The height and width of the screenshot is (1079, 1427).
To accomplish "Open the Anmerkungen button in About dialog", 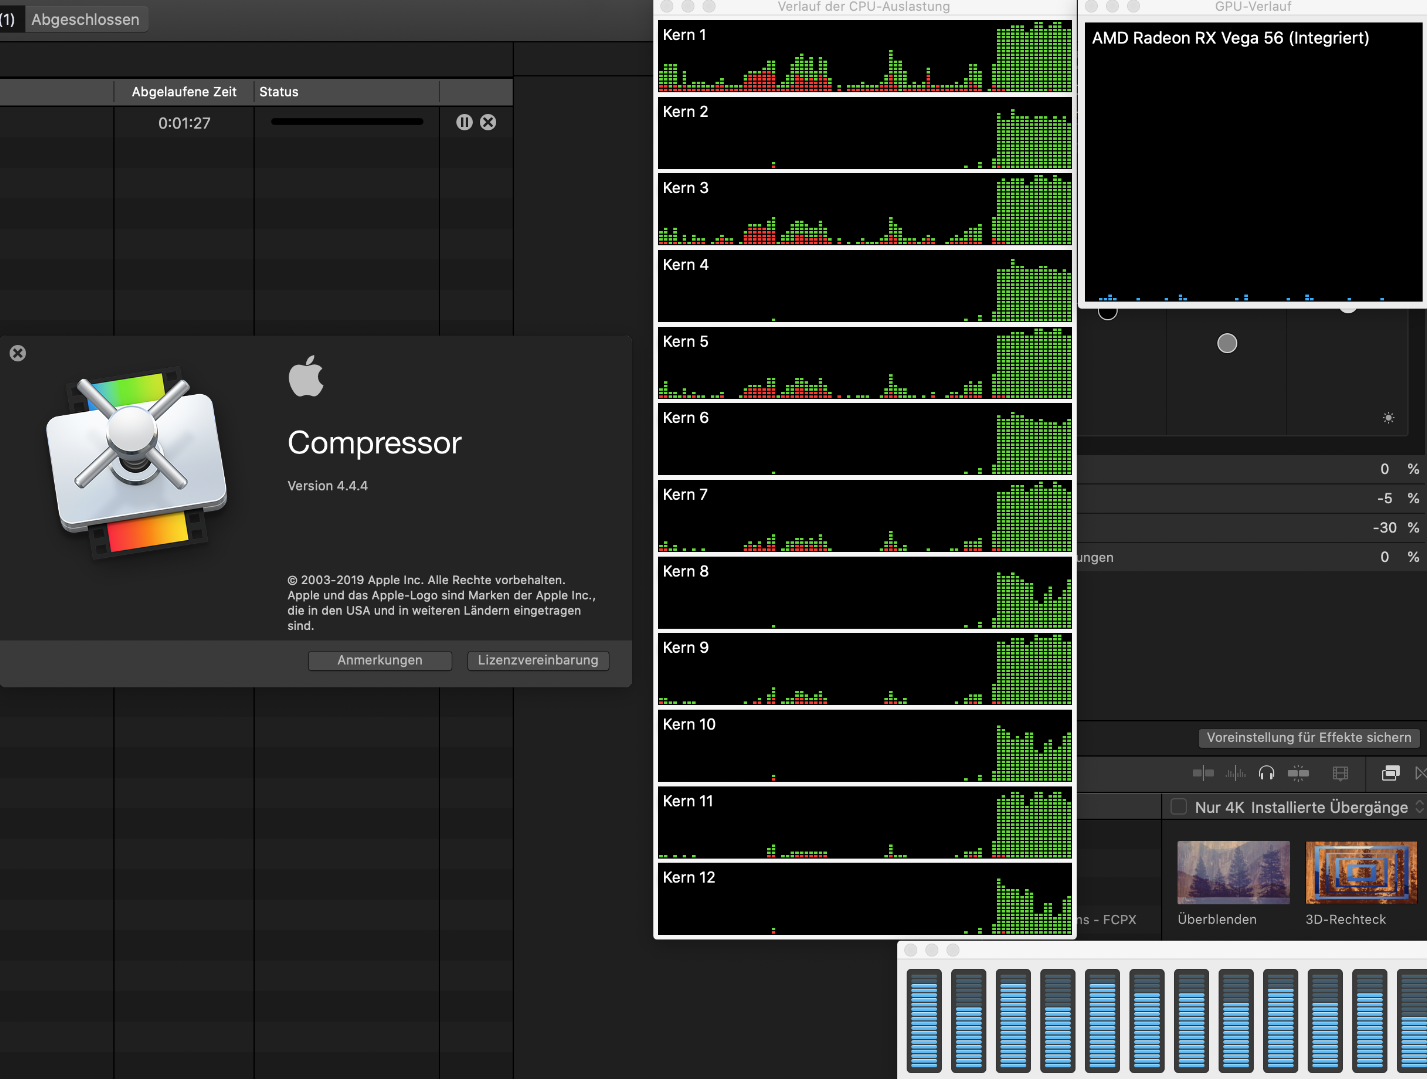I will pyautogui.click(x=380, y=660).
